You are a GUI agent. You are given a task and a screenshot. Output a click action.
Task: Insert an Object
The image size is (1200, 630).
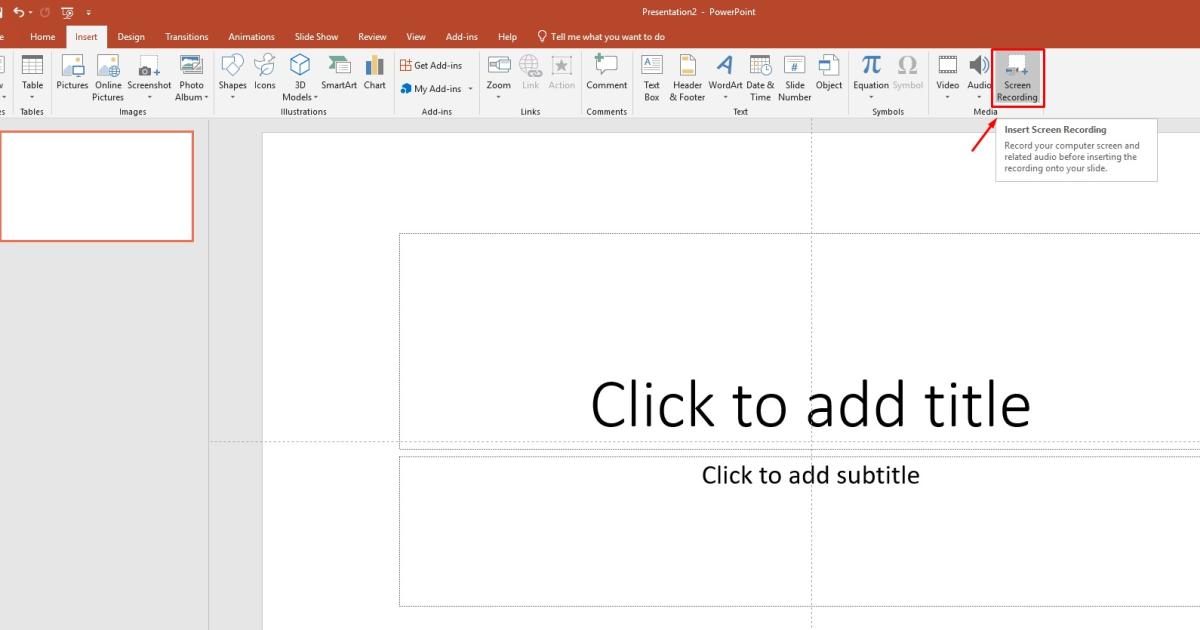click(828, 77)
